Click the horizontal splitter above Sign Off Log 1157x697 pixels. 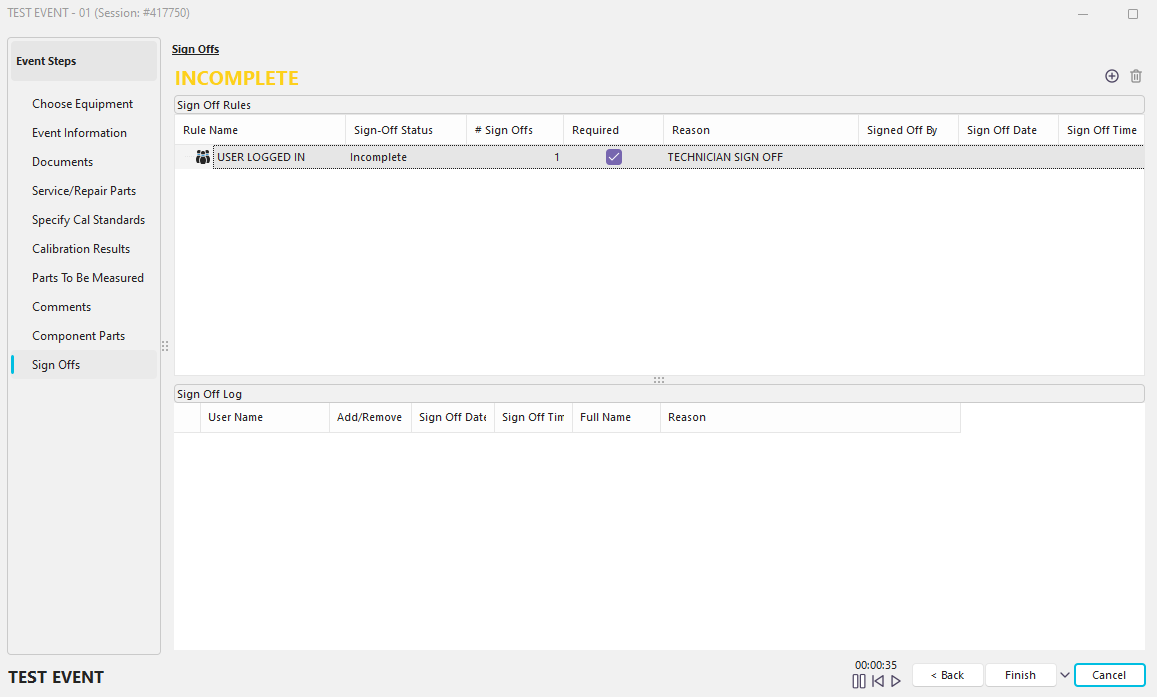(x=659, y=380)
